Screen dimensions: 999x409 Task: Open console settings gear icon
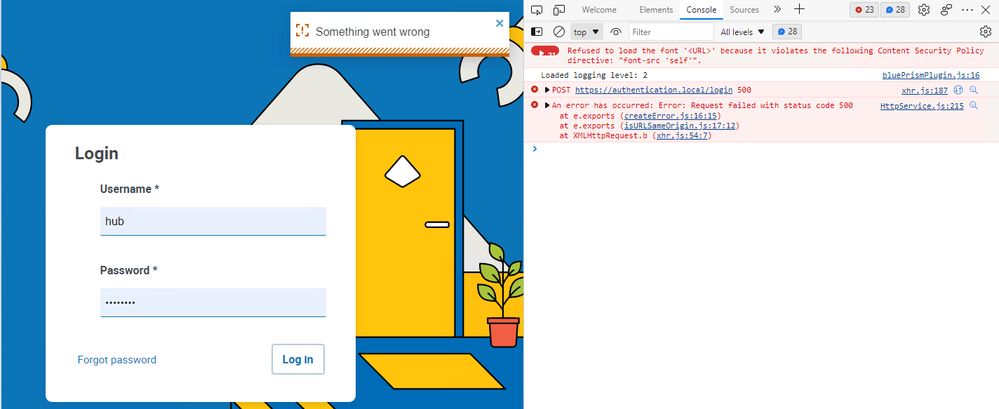click(985, 31)
